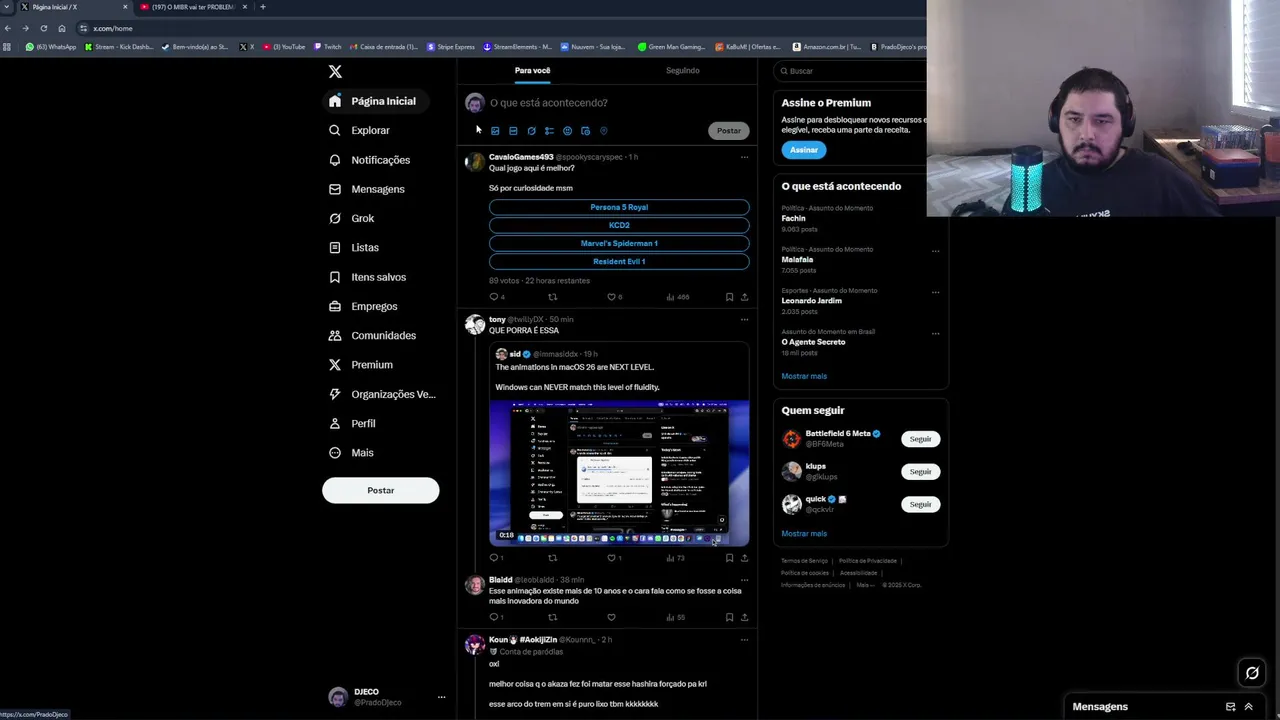Image resolution: width=1280 pixels, height=720 pixels.
Task: Open the Mais menu in sidebar
Action: click(351, 453)
